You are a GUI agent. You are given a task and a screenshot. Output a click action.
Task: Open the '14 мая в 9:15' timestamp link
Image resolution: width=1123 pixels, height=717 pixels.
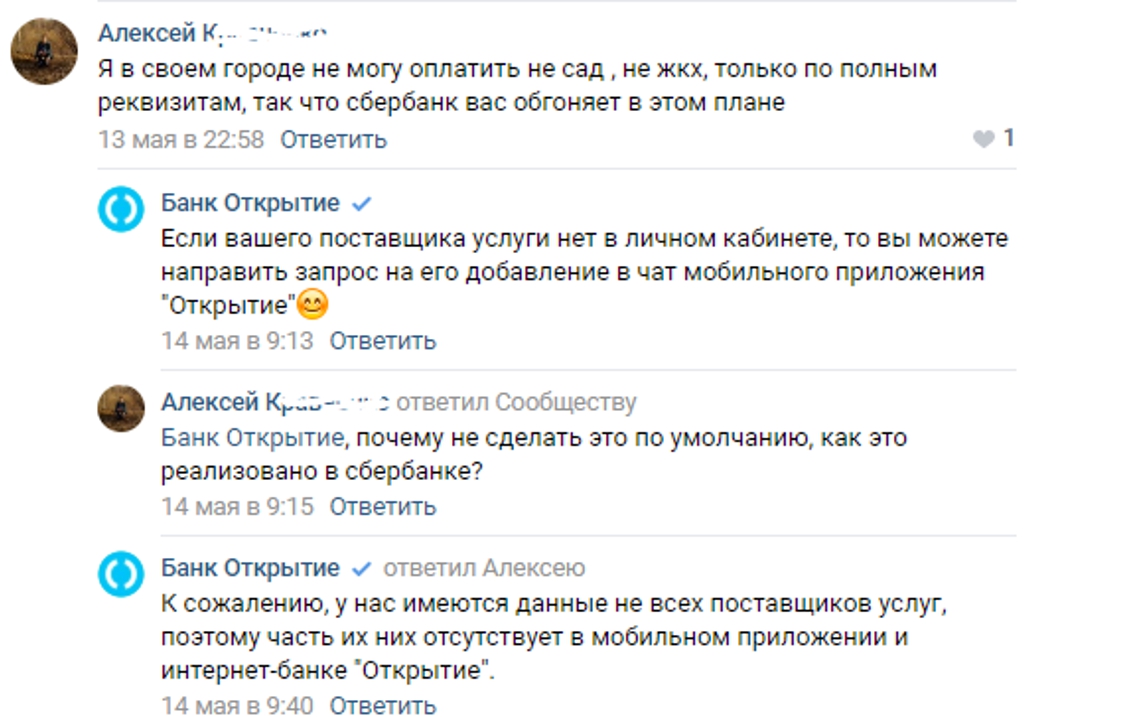[x=237, y=506]
